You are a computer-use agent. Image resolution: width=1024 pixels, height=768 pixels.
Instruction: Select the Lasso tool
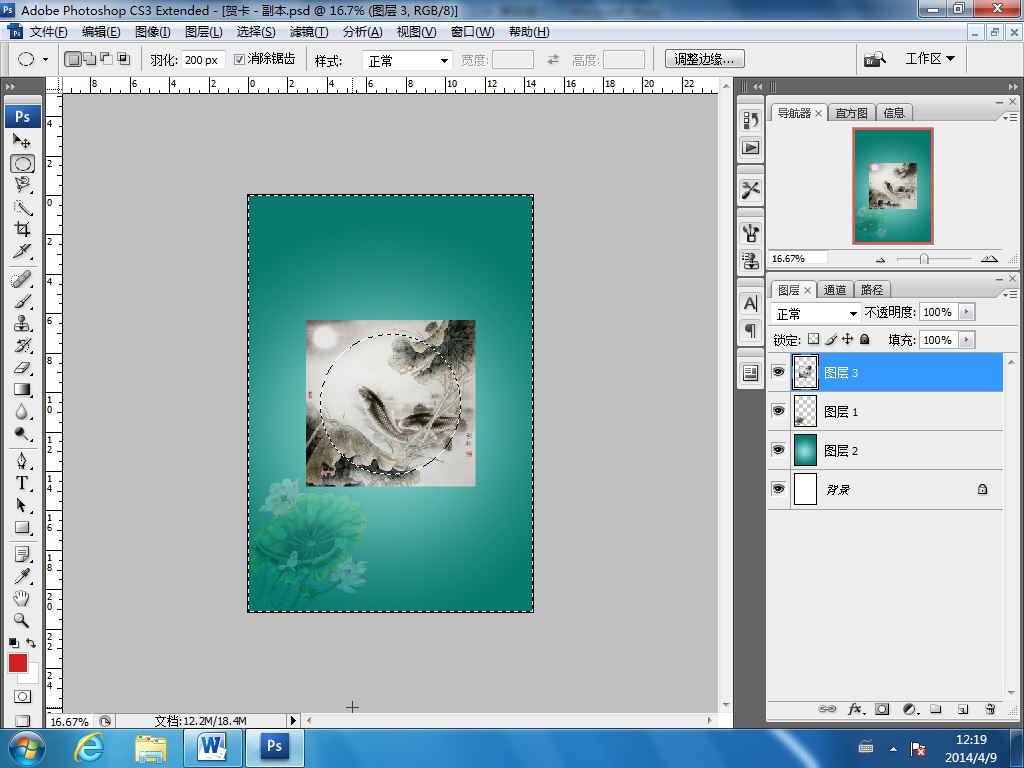22,185
